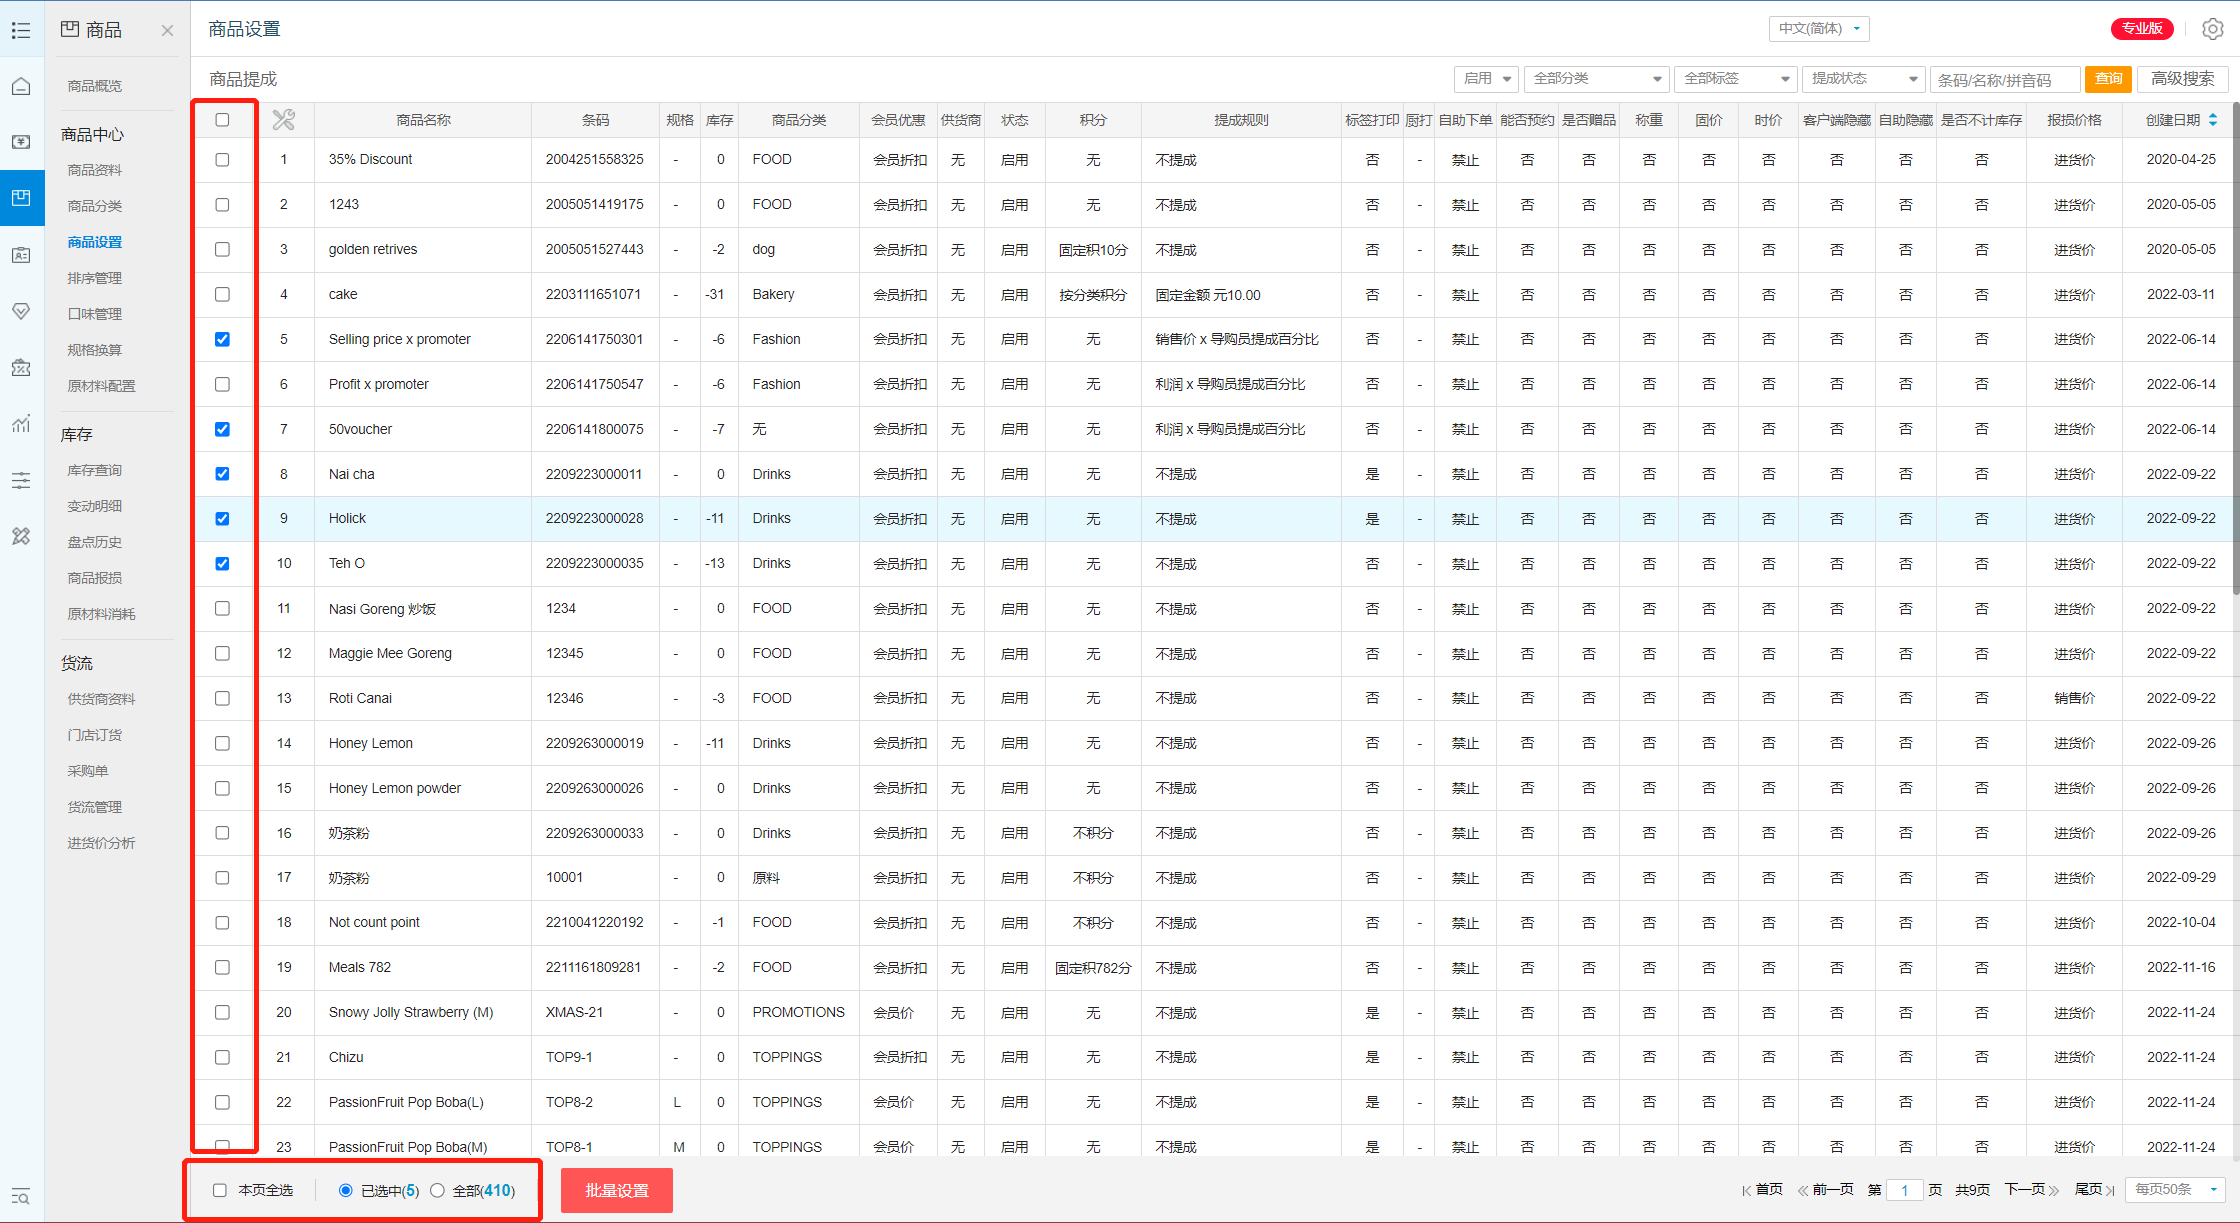Open the 每页50条 page size dropdown
The width and height of the screenshot is (2240, 1223).
(x=2176, y=1189)
